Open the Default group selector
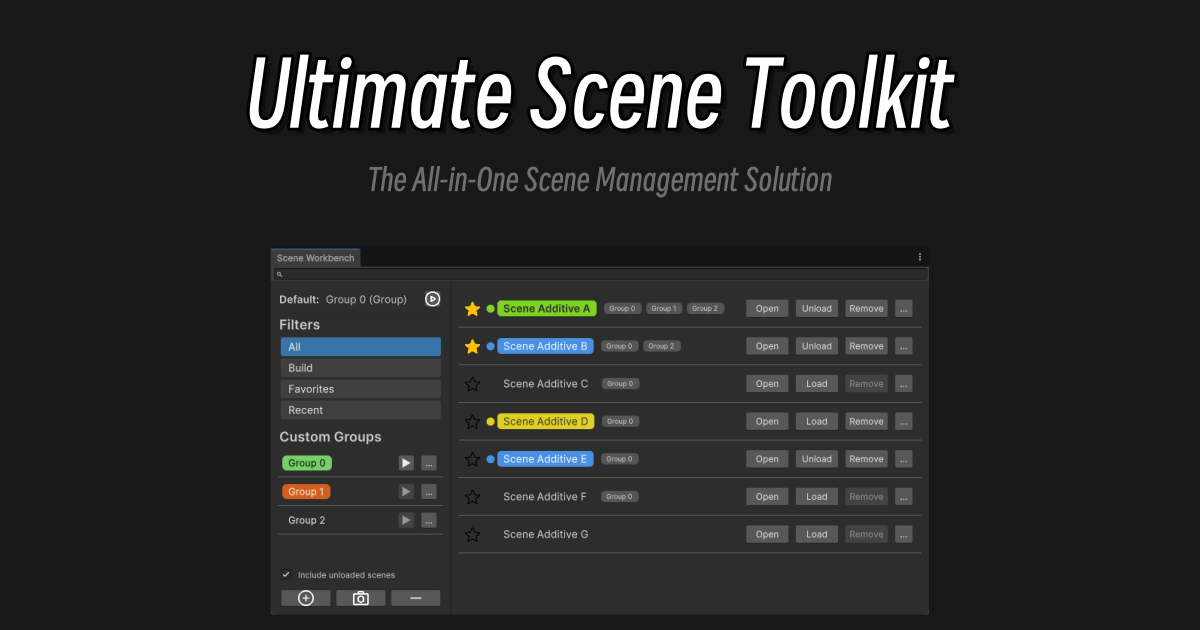Image resolution: width=1200 pixels, height=630 pixels. [365, 298]
